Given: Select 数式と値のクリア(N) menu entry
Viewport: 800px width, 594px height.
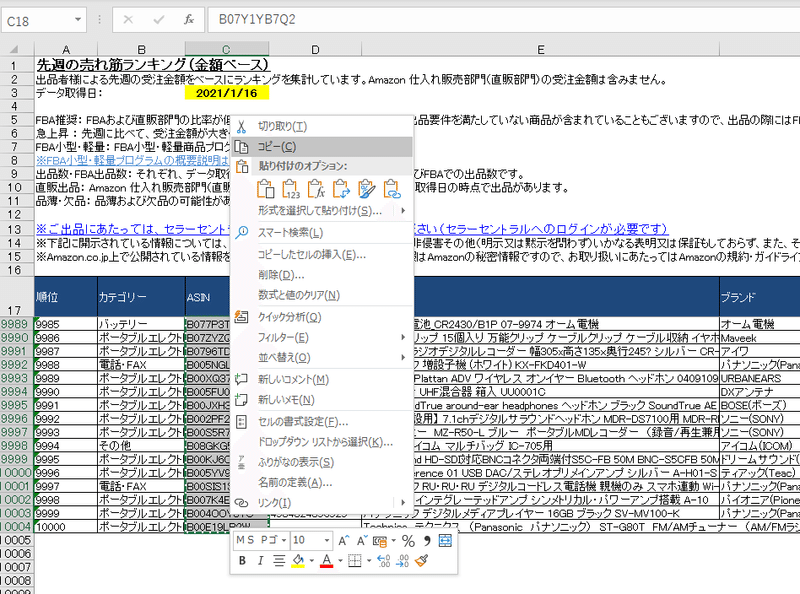Looking at the screenshot, I should 322,295.
